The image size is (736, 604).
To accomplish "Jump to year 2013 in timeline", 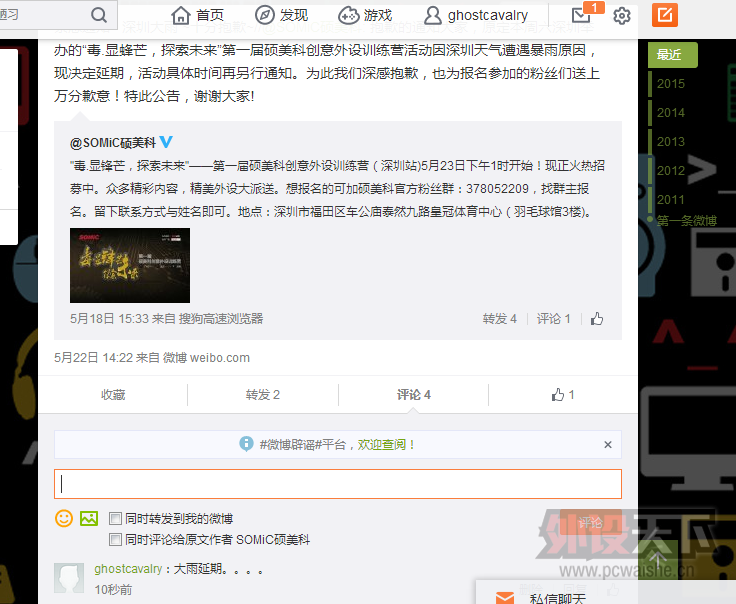I will tap(671, 141).
